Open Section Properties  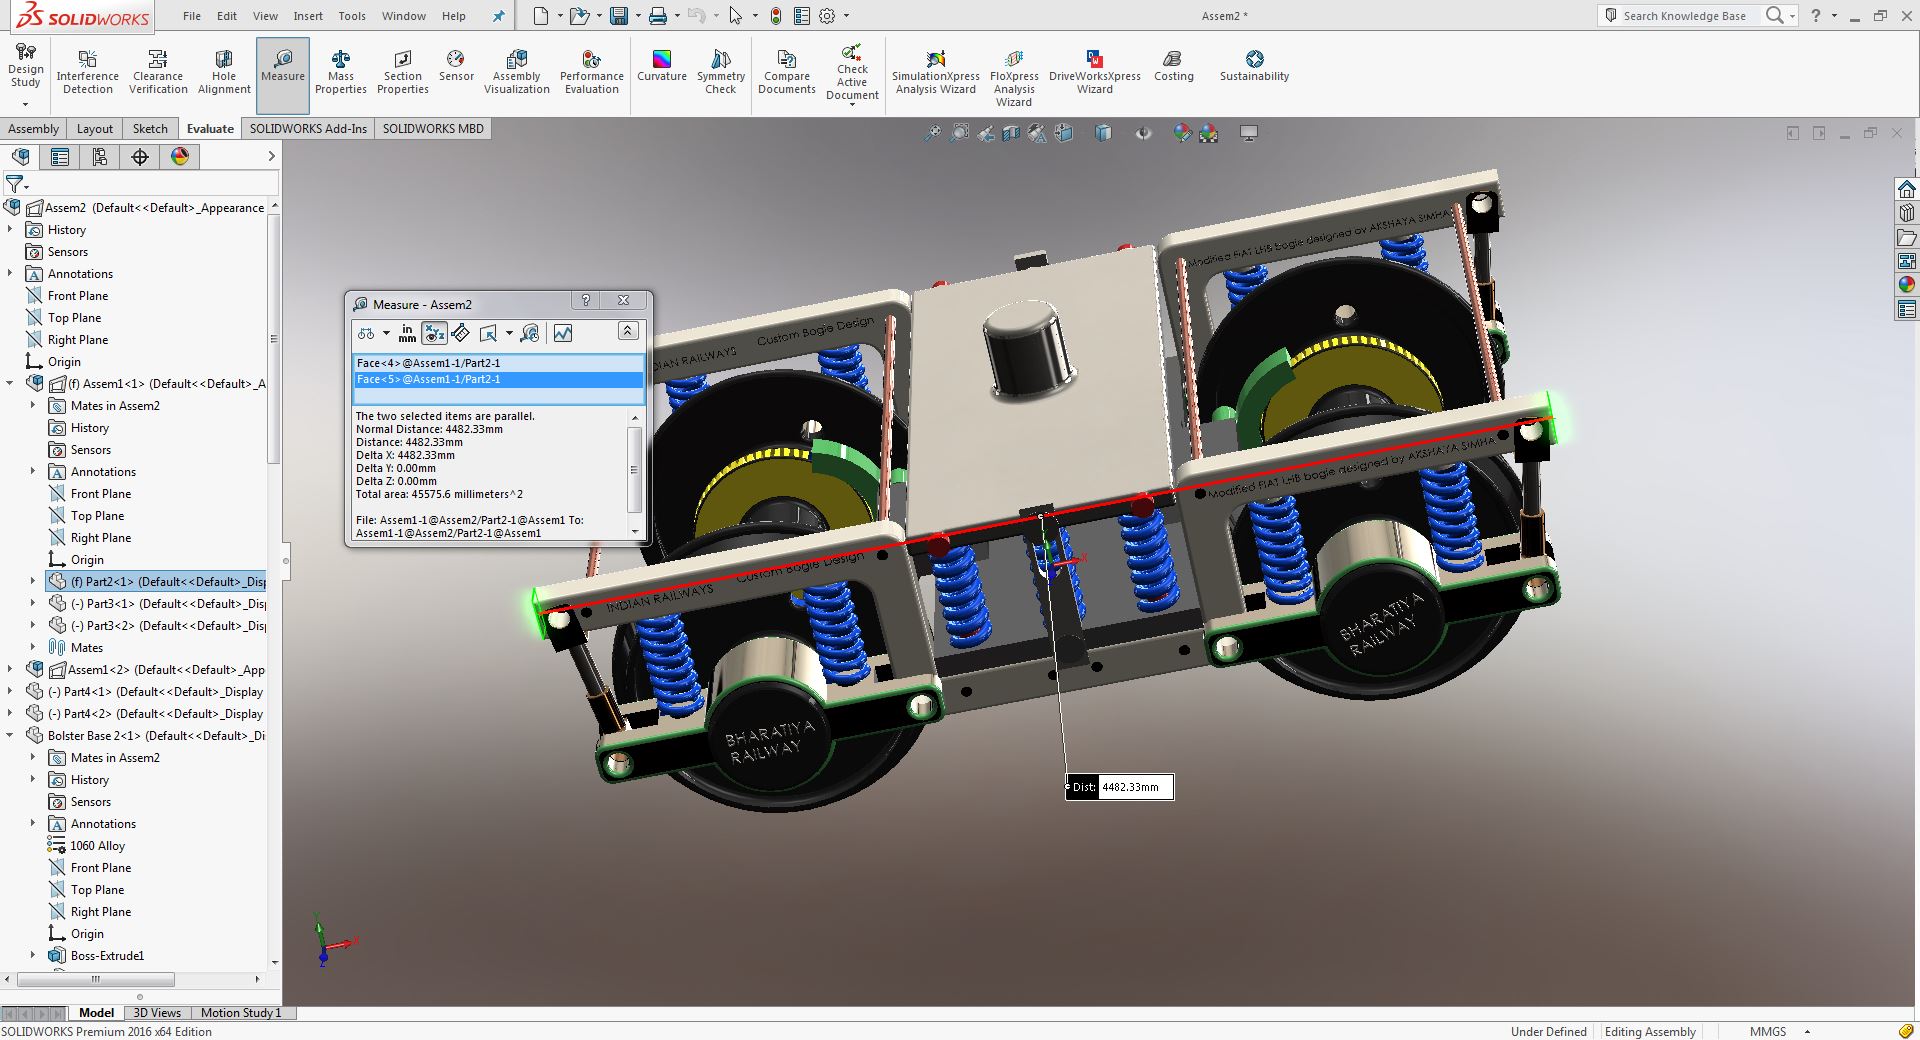pyautogui.click(x=403, y=72)
